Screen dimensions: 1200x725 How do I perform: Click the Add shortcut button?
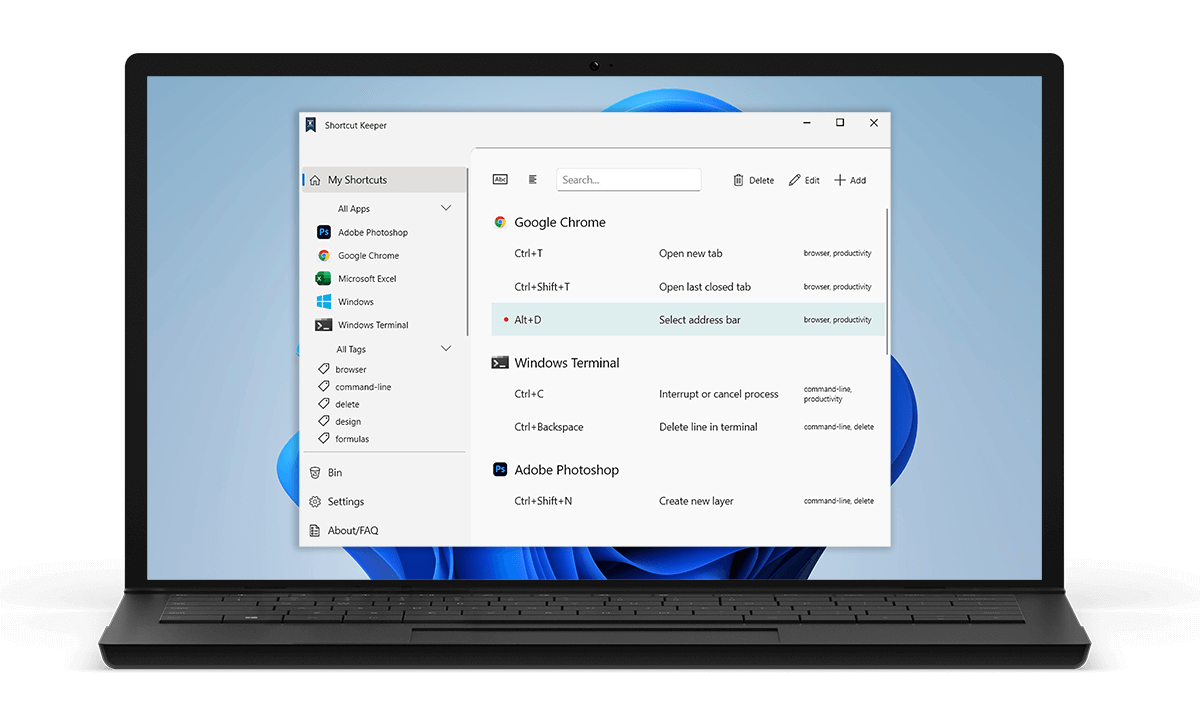click(x=850, y=181)
